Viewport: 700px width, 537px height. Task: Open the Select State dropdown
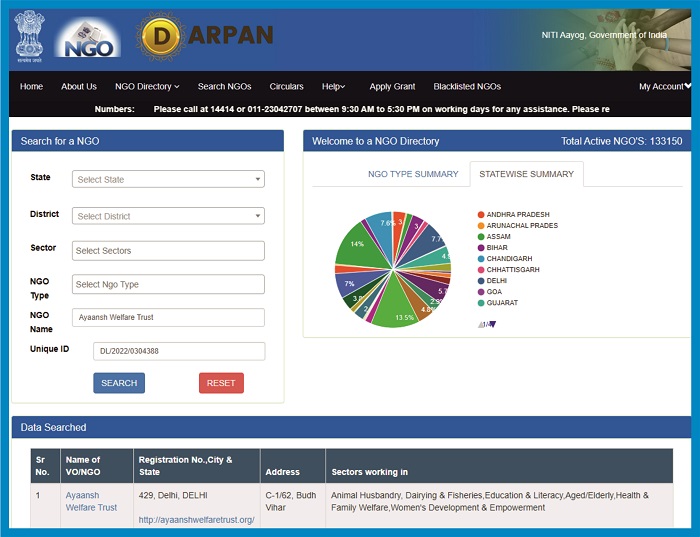tap(168, 179)
